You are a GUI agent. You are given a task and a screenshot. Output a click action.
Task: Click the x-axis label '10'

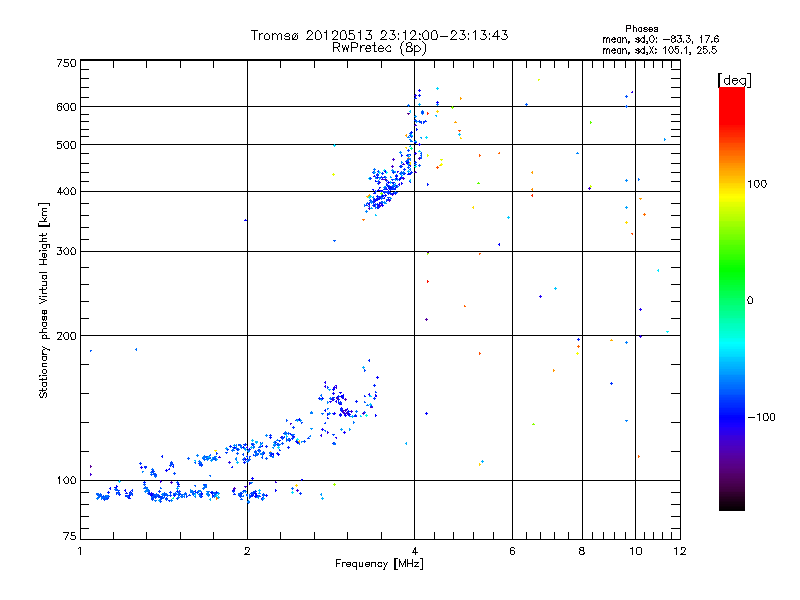pyautogui.click(x=635, y=551)
